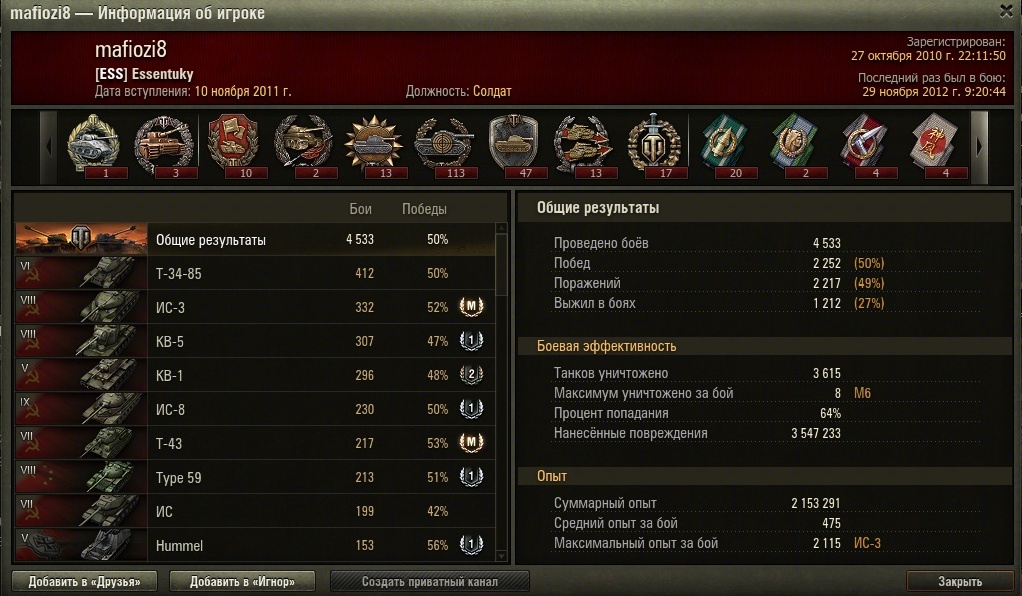Show next medals with right arrow
Image resolution: width=1022 pixels, height=596 pixels.
[x=980, y=147]
